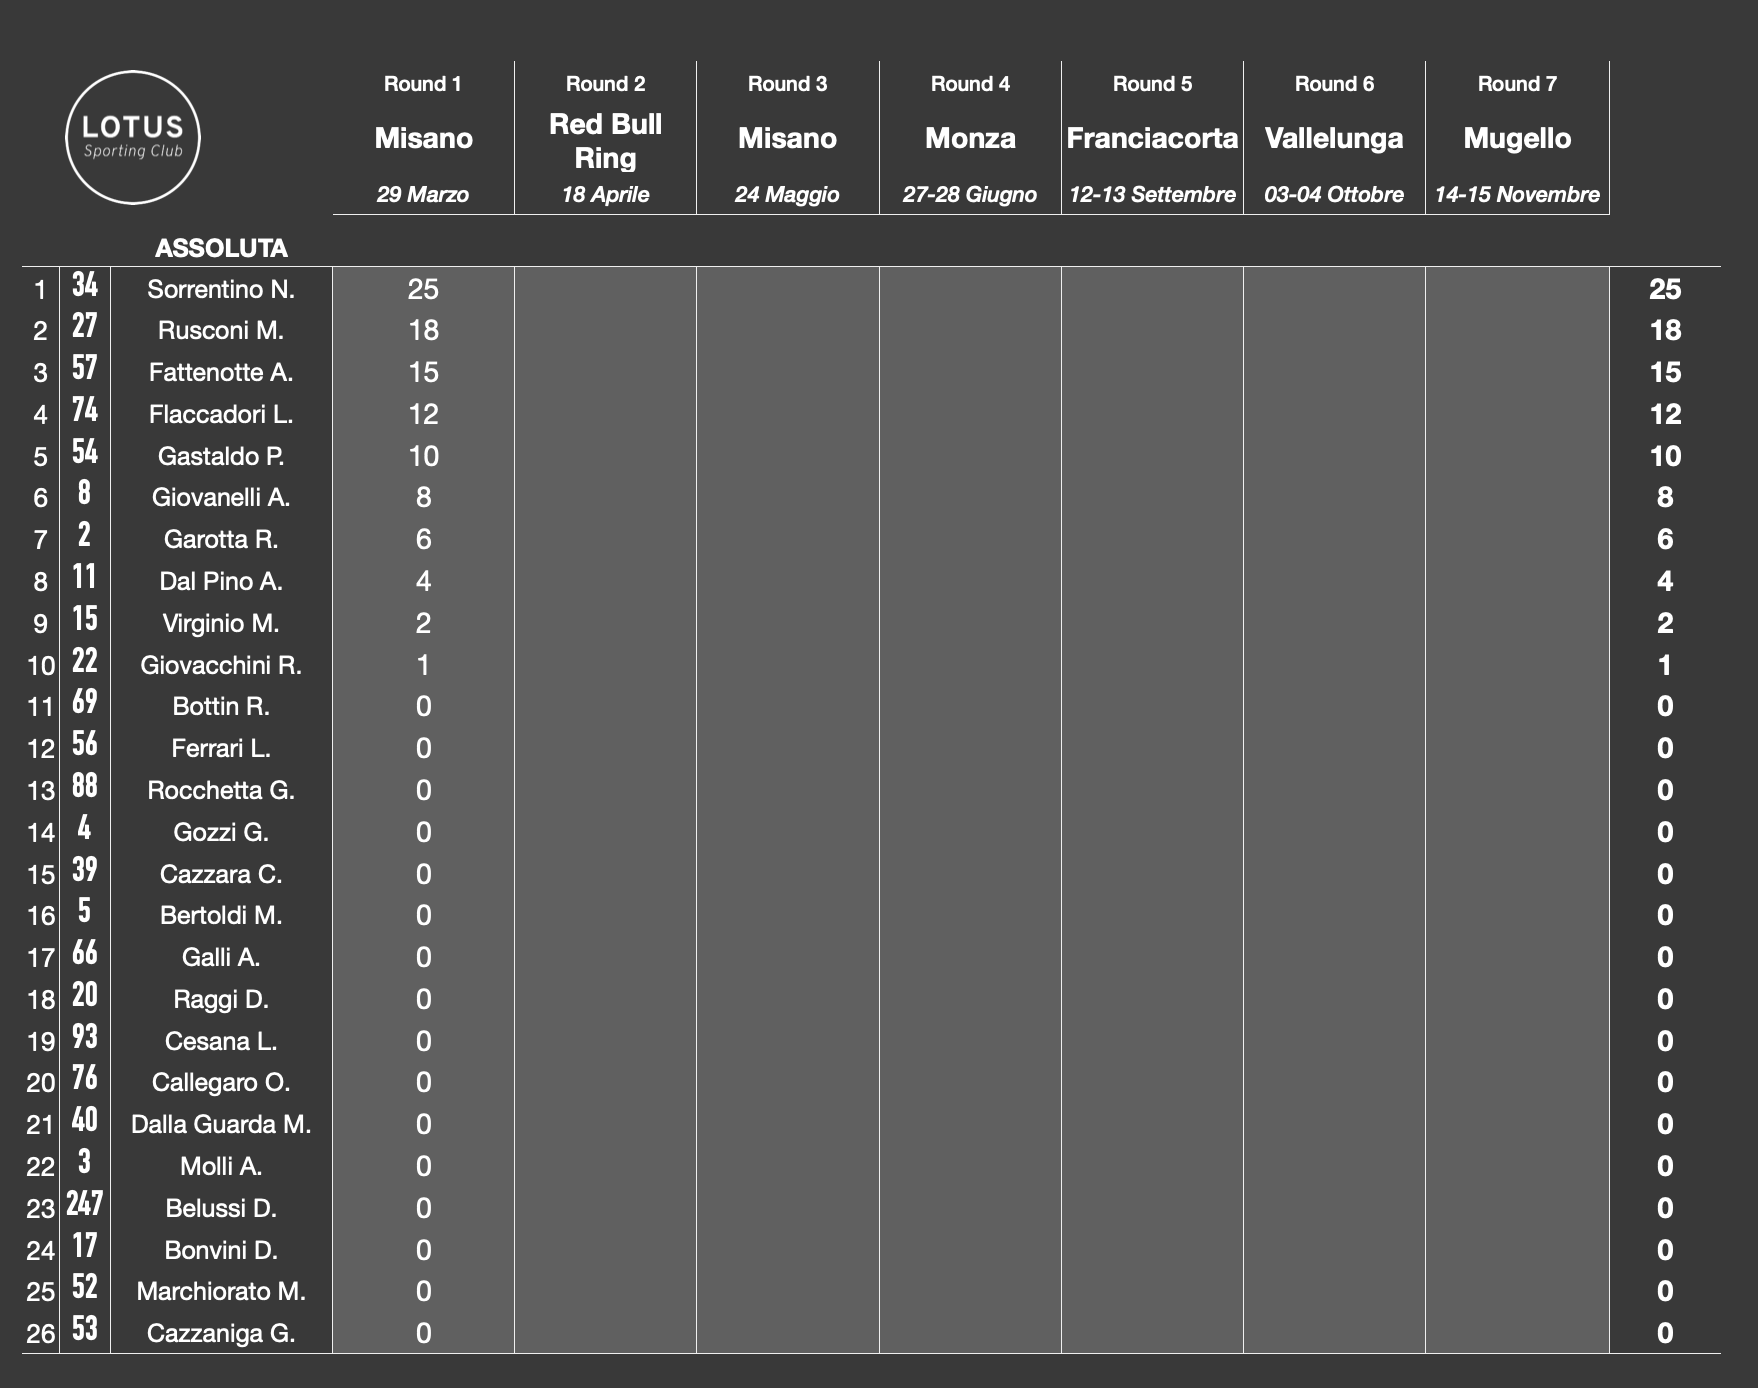Click car number 74 next to Flaccadori
This screenshot has width=1758, height=1388.
point(85,410)
